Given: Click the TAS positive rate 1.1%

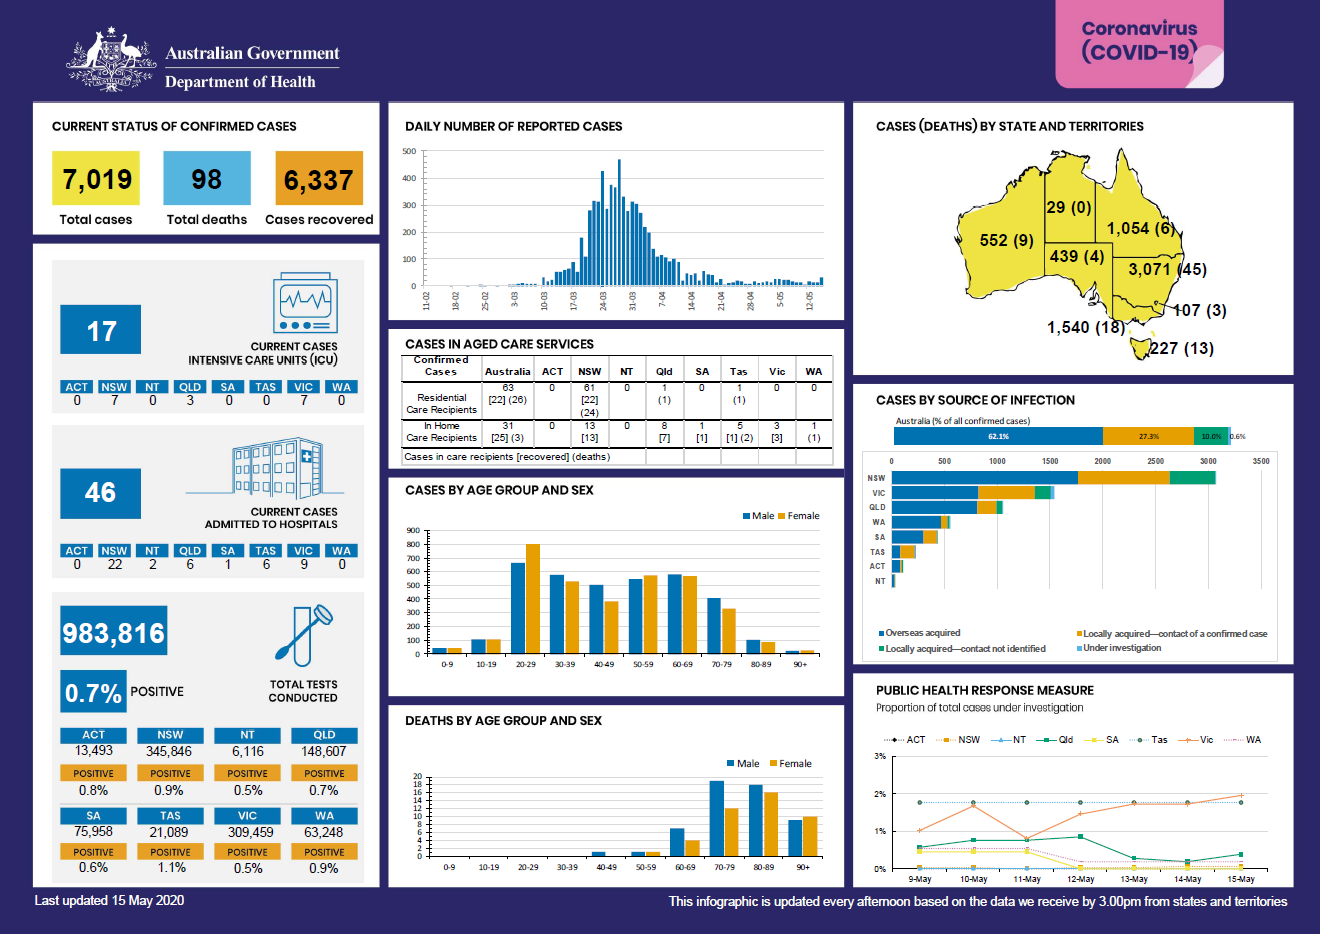Looking at the screenshot, I should pyautogui.click(x=171, y=867).
